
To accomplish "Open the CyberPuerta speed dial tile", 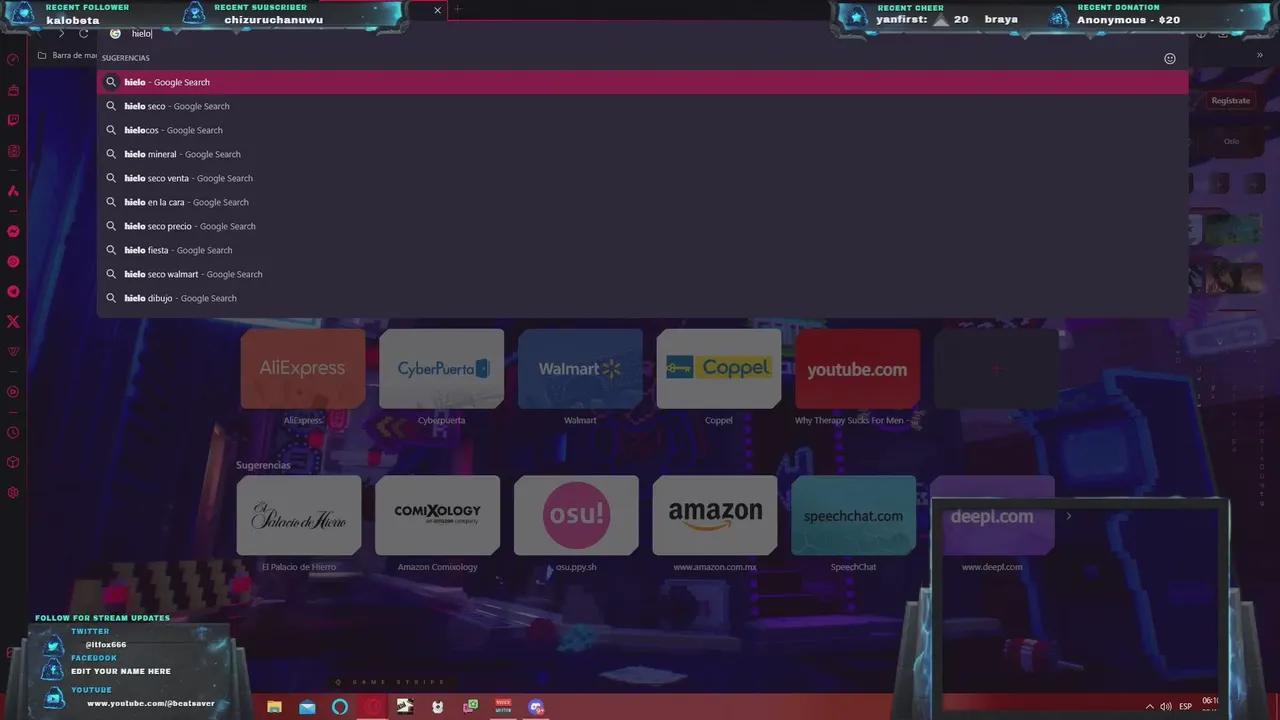I will tap(441, 368).
